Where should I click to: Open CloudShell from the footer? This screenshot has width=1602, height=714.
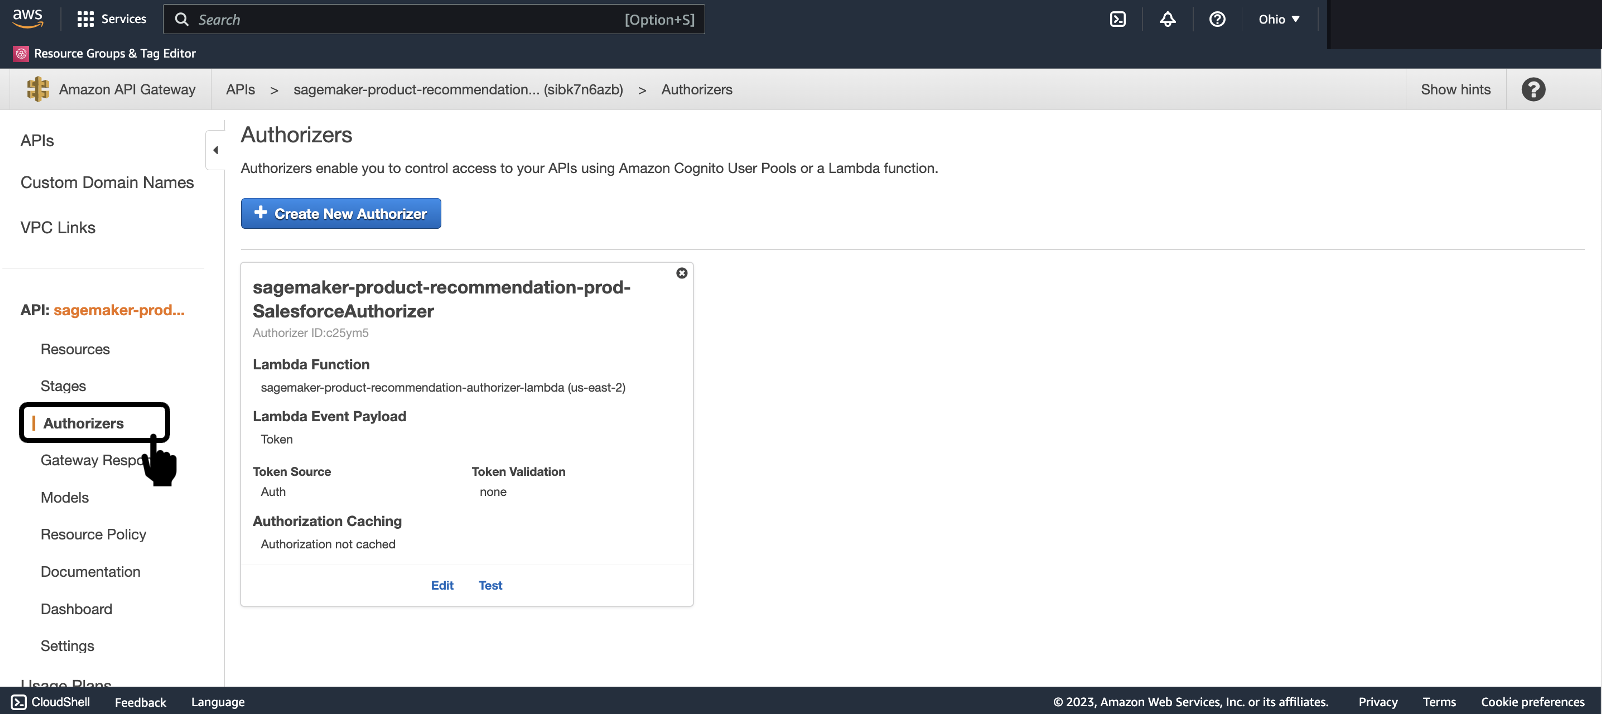pos(51,702)
